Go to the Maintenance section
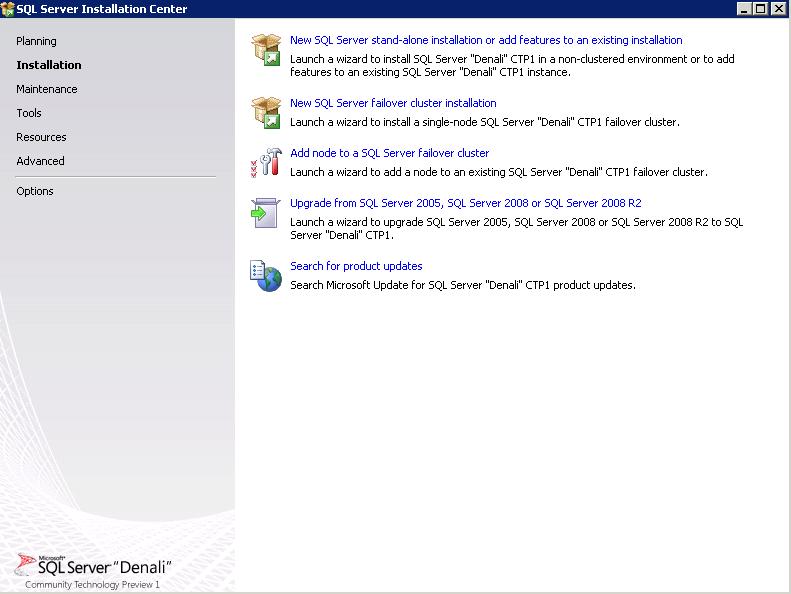The image size is (791, 594). pyautogui.click(x=47, y=89)
